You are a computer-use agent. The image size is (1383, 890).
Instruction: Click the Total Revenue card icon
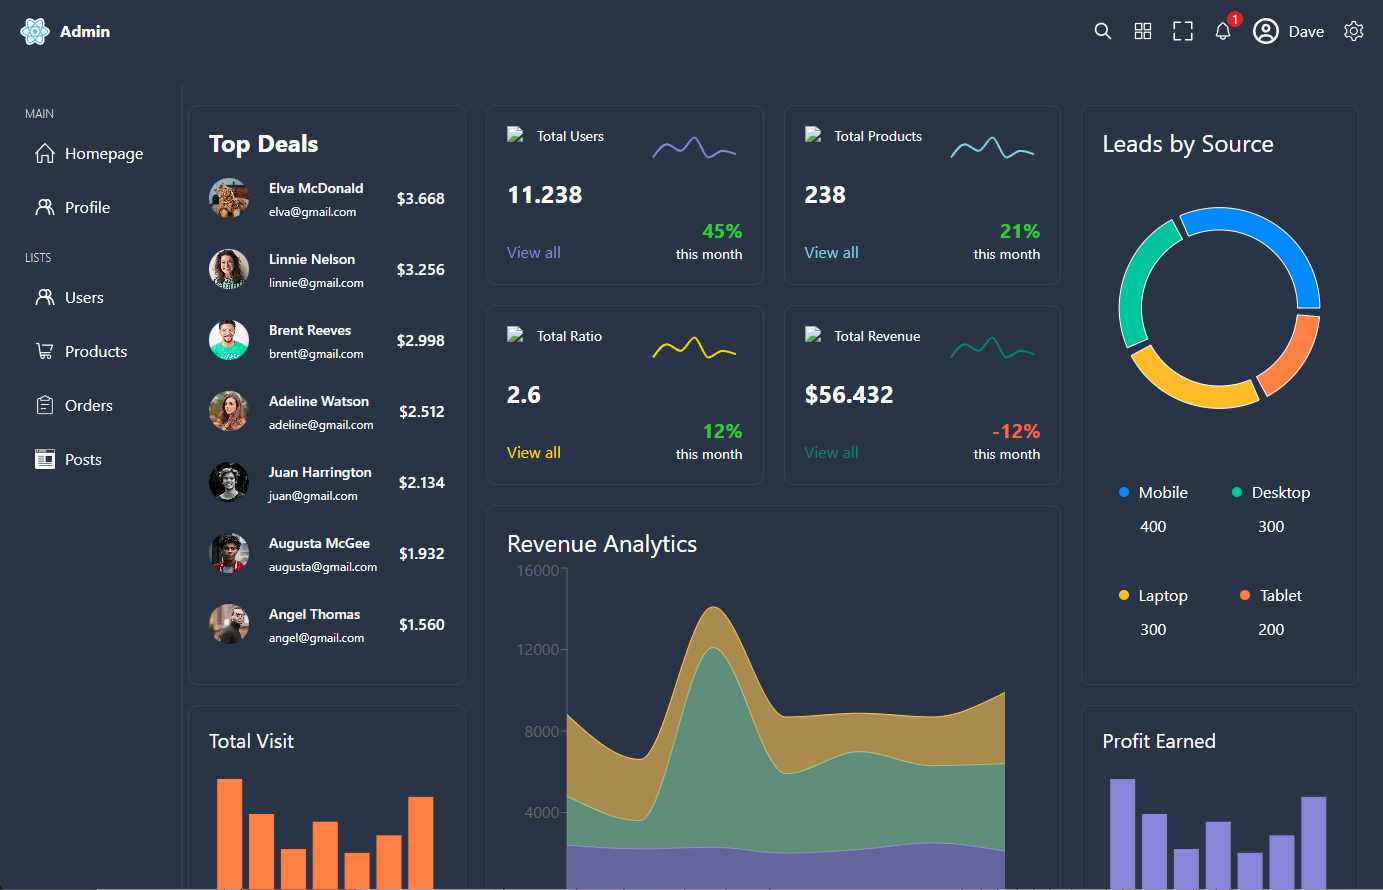(x=813, y=335)
